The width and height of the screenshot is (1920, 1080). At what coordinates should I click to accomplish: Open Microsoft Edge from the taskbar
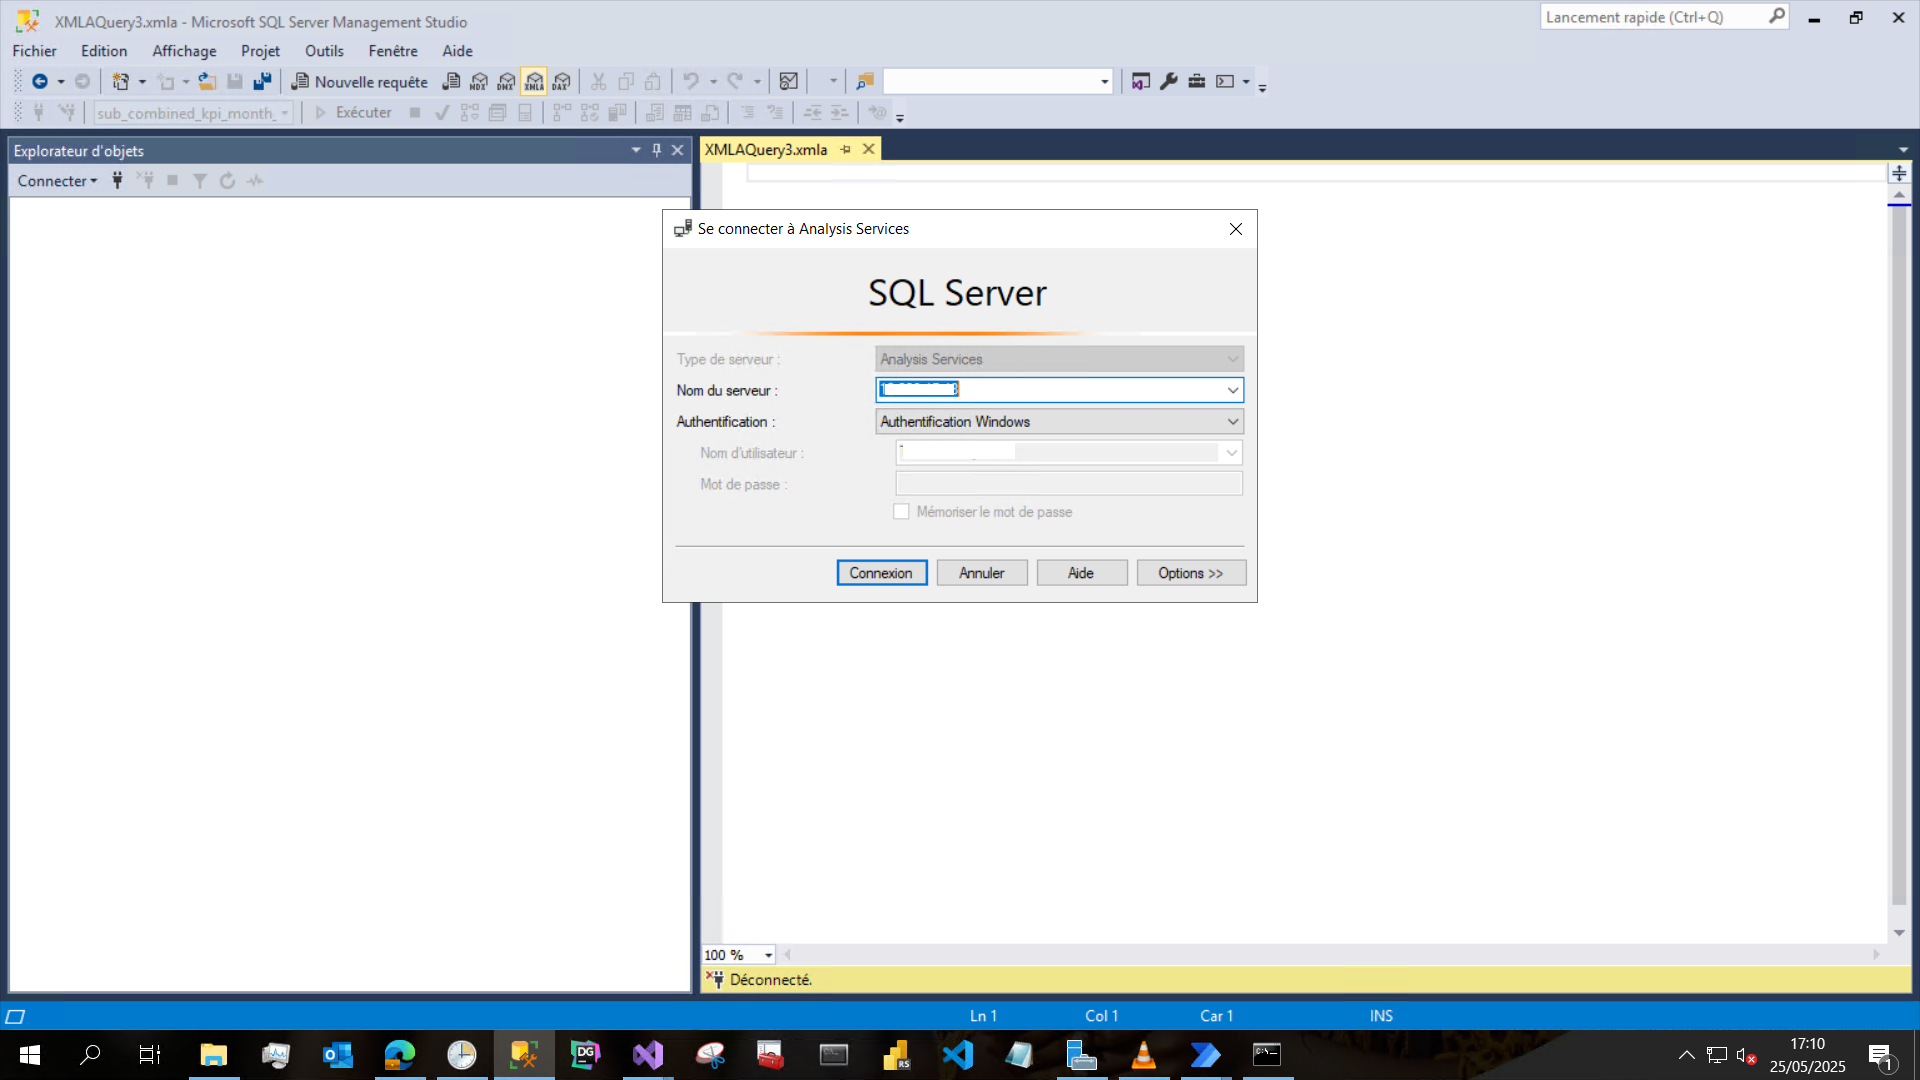(x=399, y=1054)
